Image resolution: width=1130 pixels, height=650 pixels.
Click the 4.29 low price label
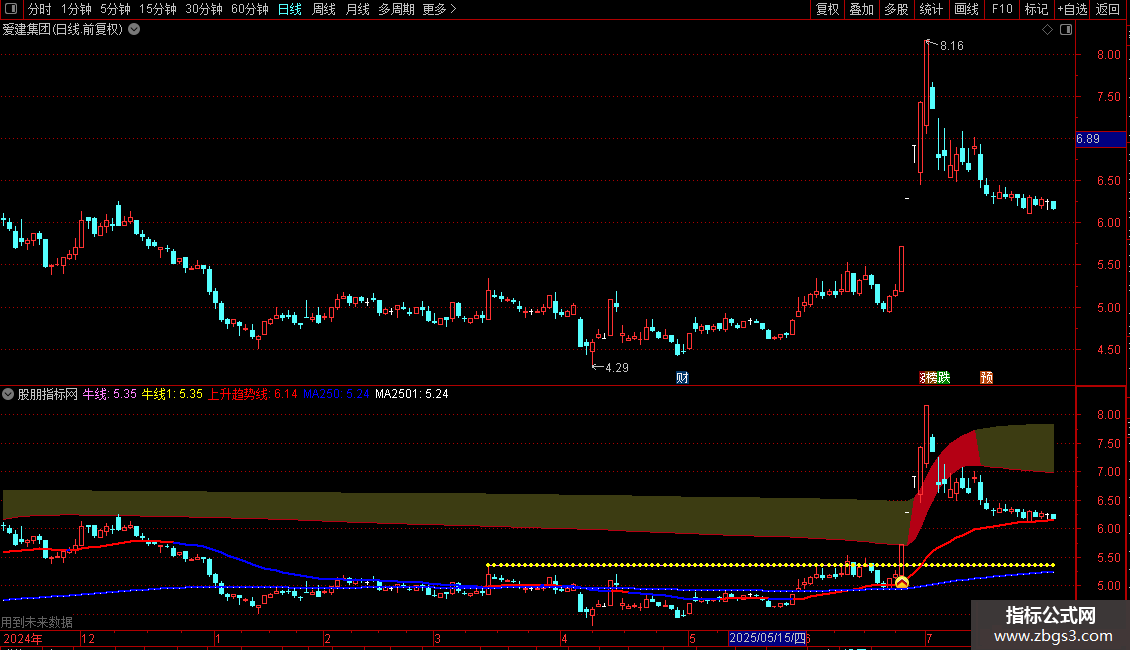(617, 368)
